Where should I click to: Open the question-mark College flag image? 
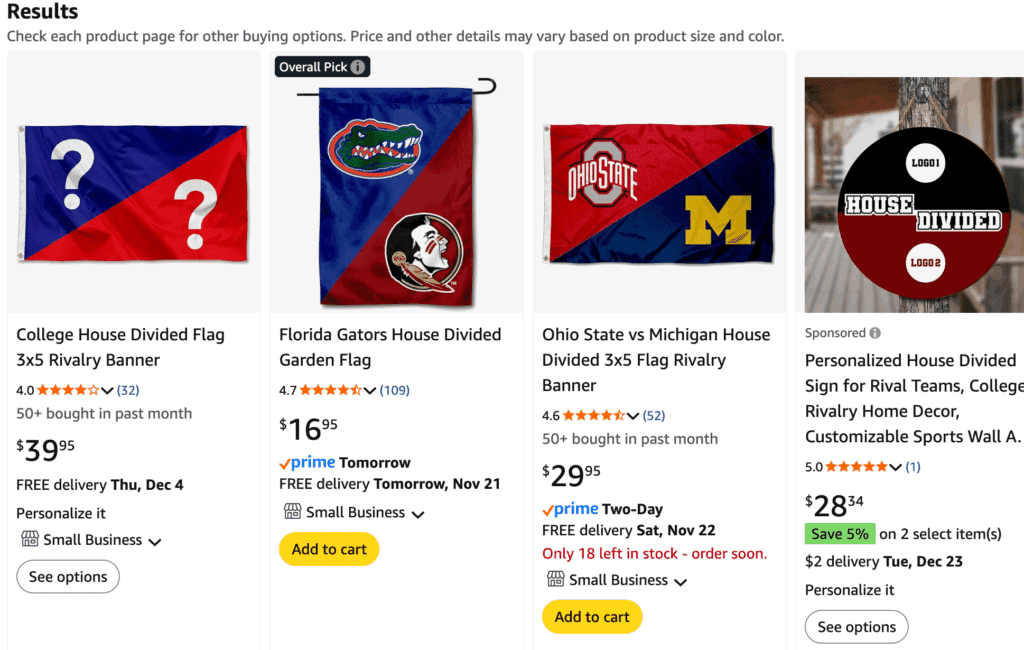pos(132,193)
